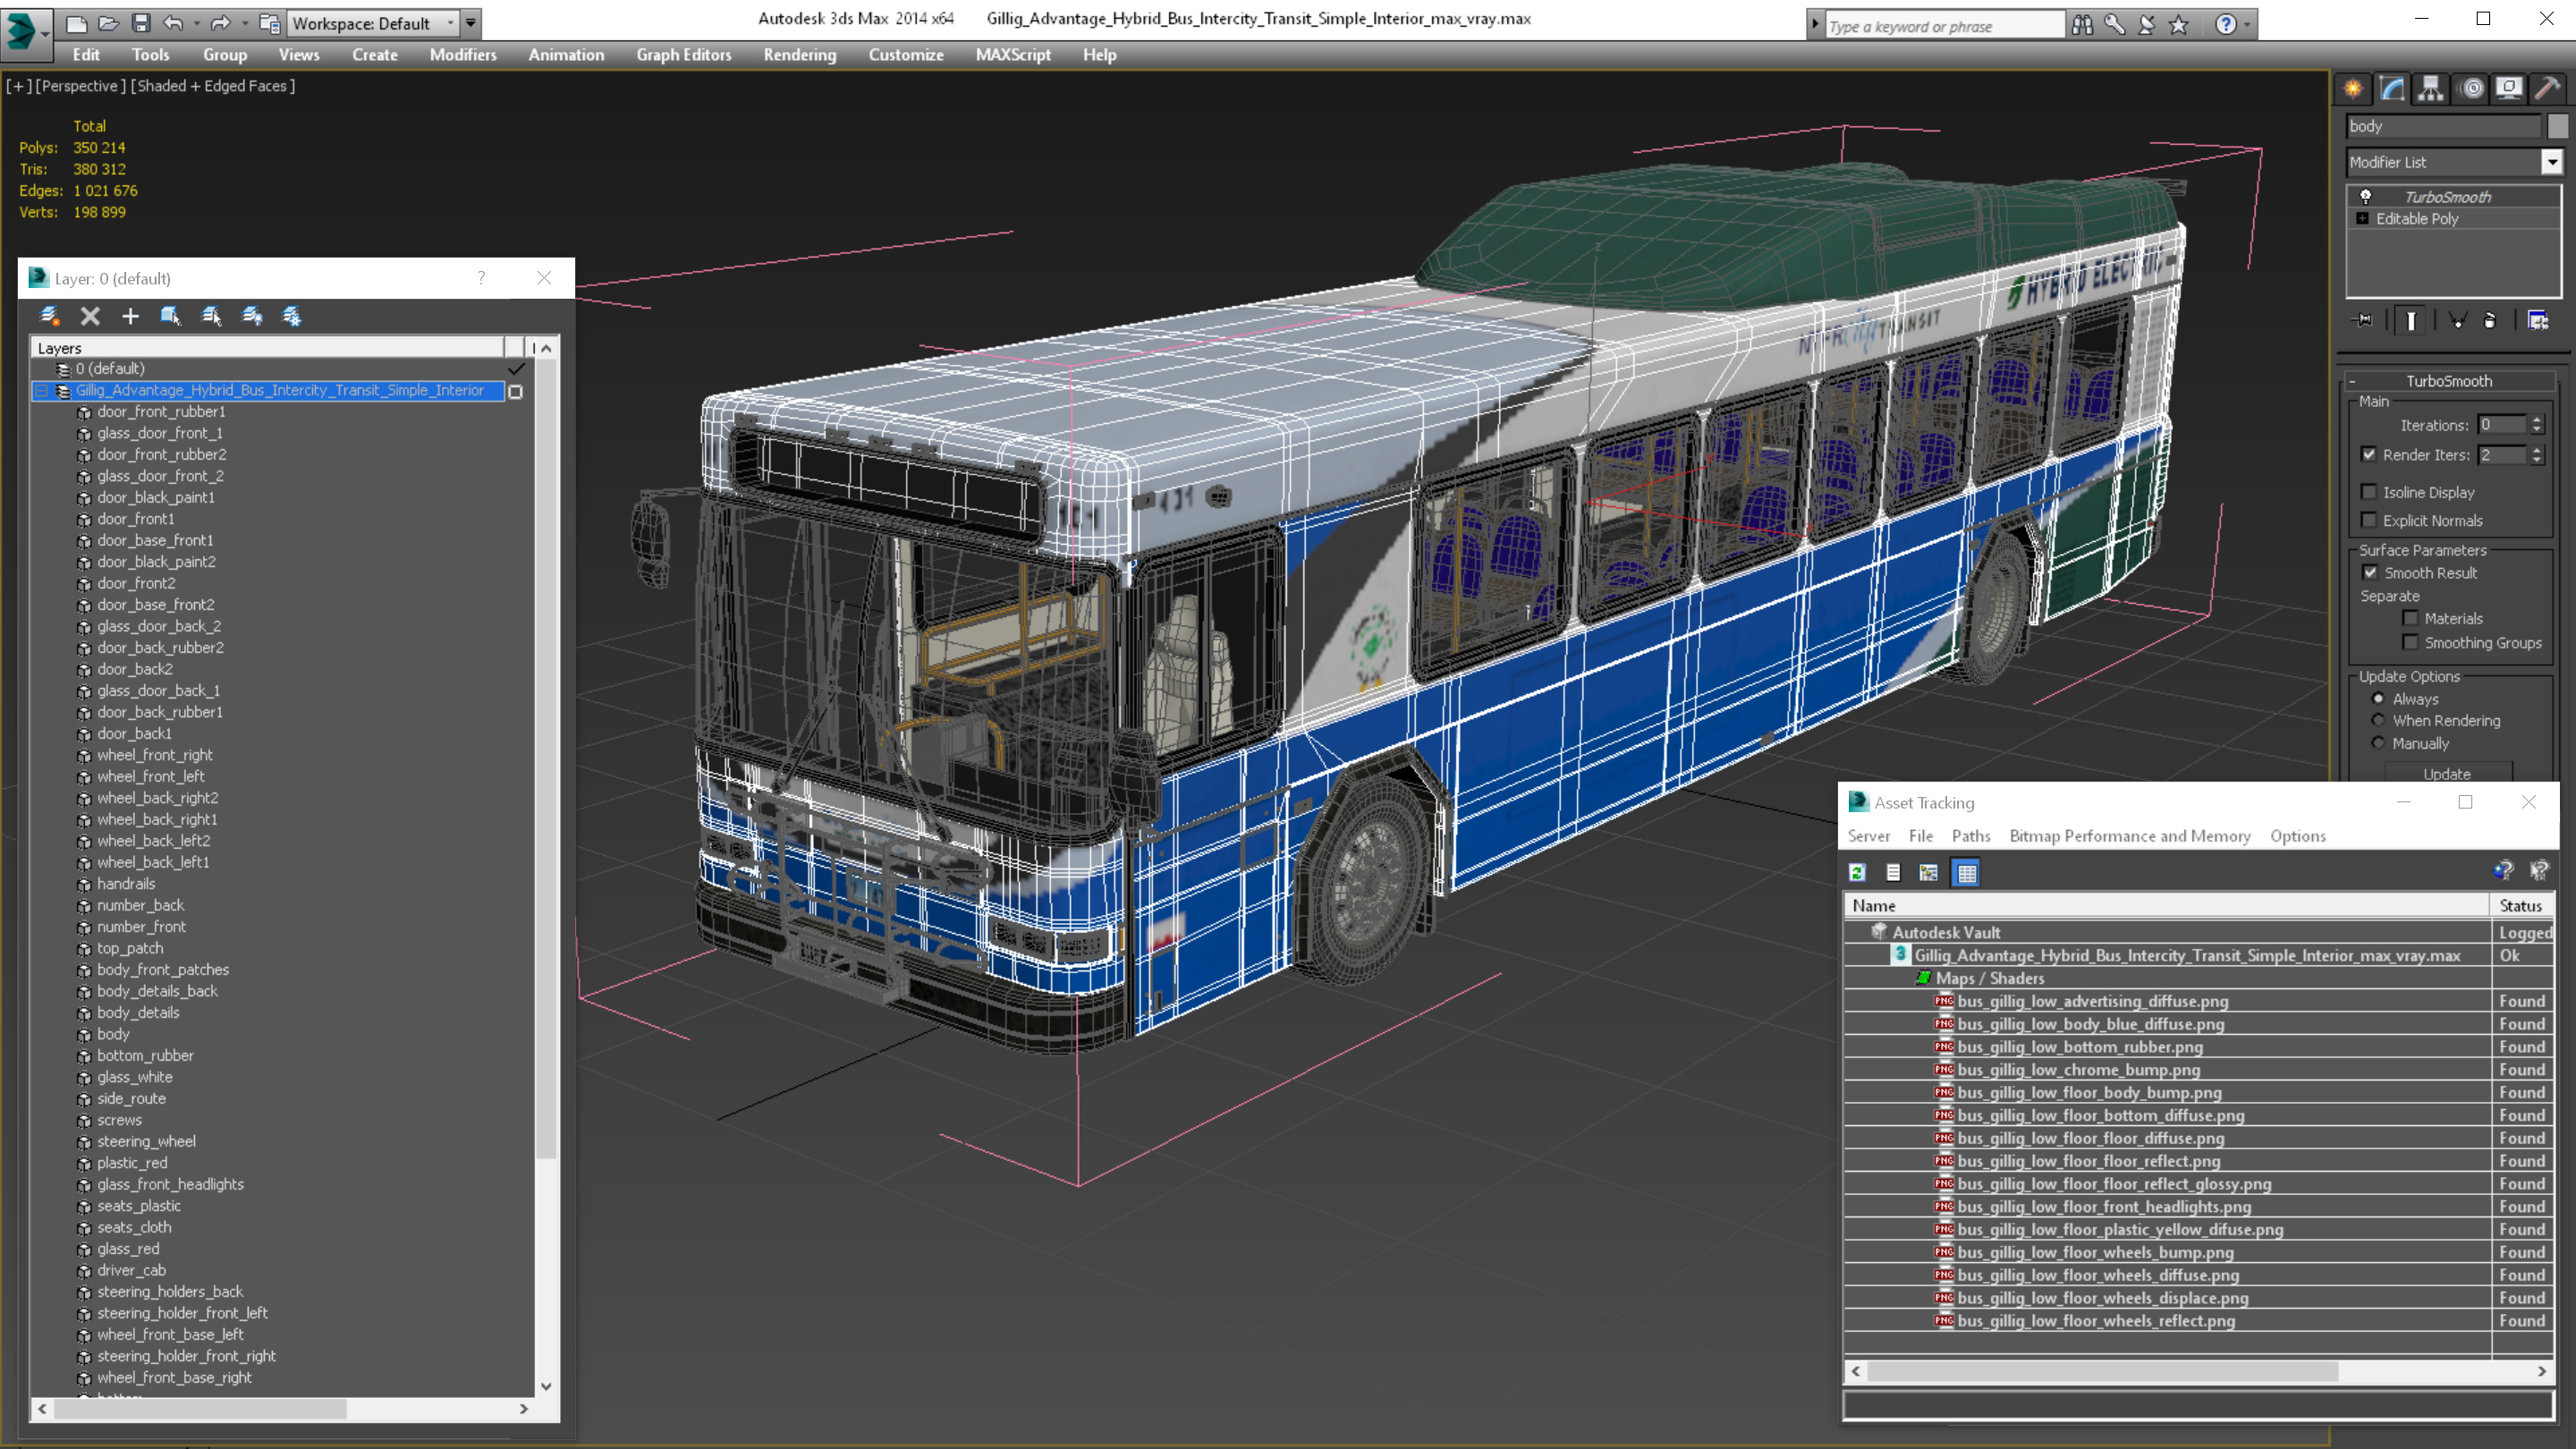The height and width of the screenshot is (1449, 2576).
Task: Open the Modifier List dropdown
Action: pos(2552,161)
